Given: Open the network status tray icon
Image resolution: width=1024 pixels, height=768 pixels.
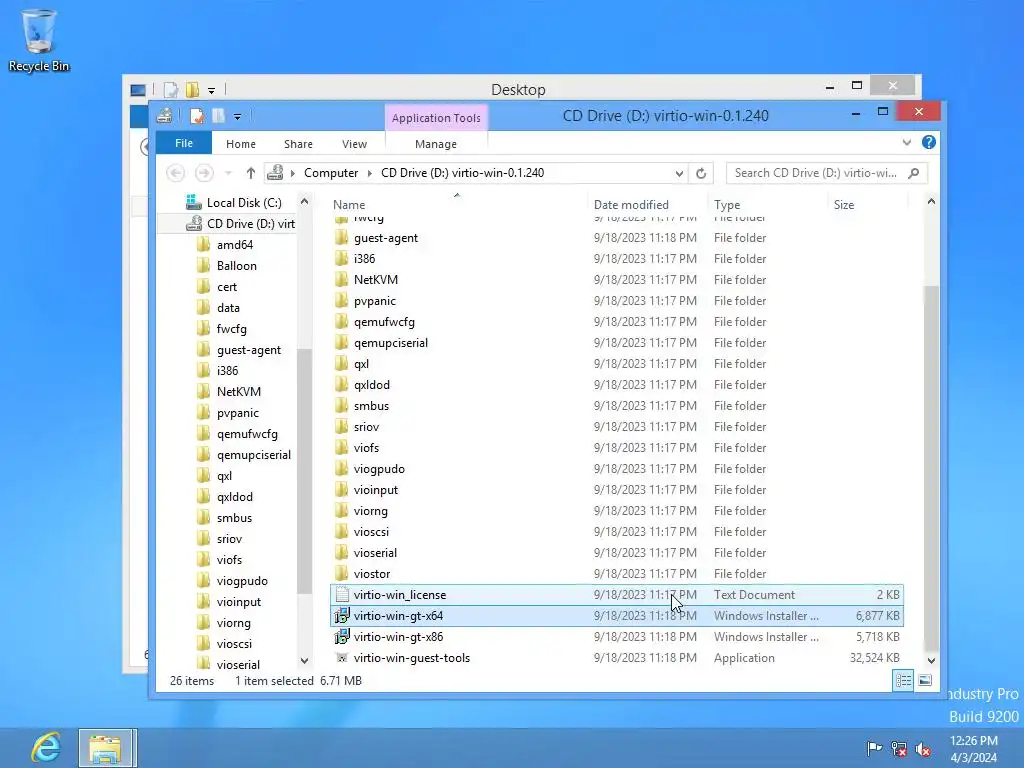Looking at the screenshot, I should 899,749.
